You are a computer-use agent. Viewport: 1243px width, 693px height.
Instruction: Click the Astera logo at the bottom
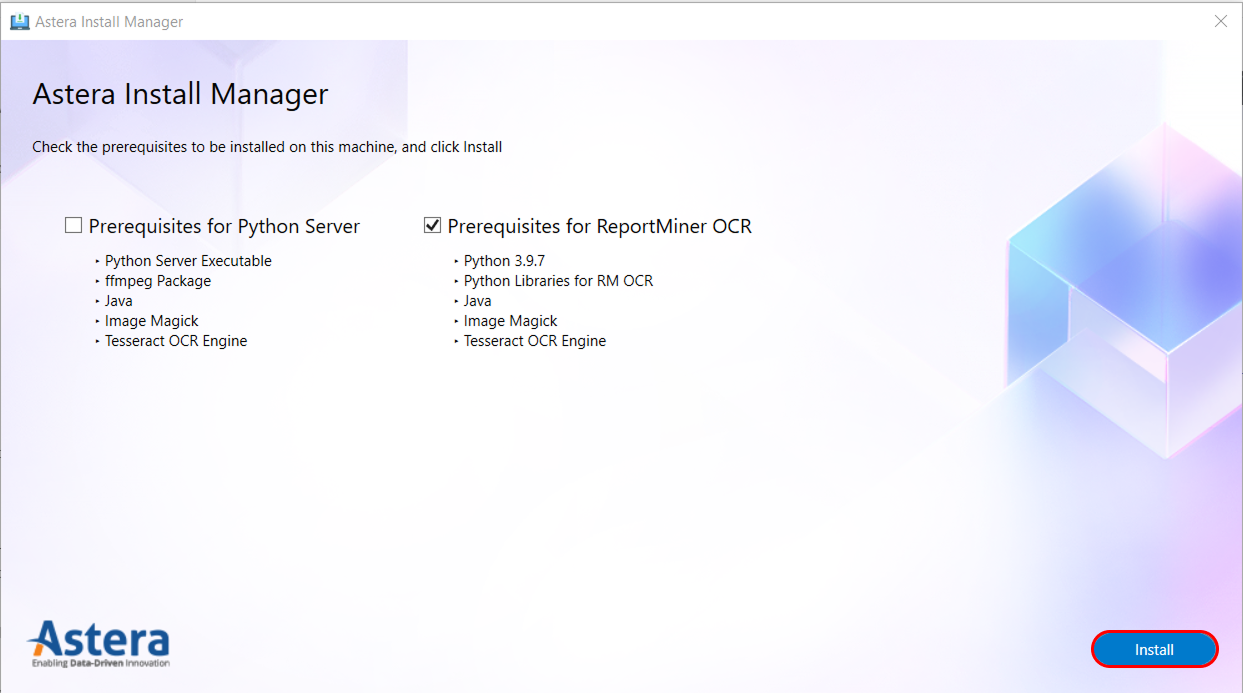click(99, 644)
